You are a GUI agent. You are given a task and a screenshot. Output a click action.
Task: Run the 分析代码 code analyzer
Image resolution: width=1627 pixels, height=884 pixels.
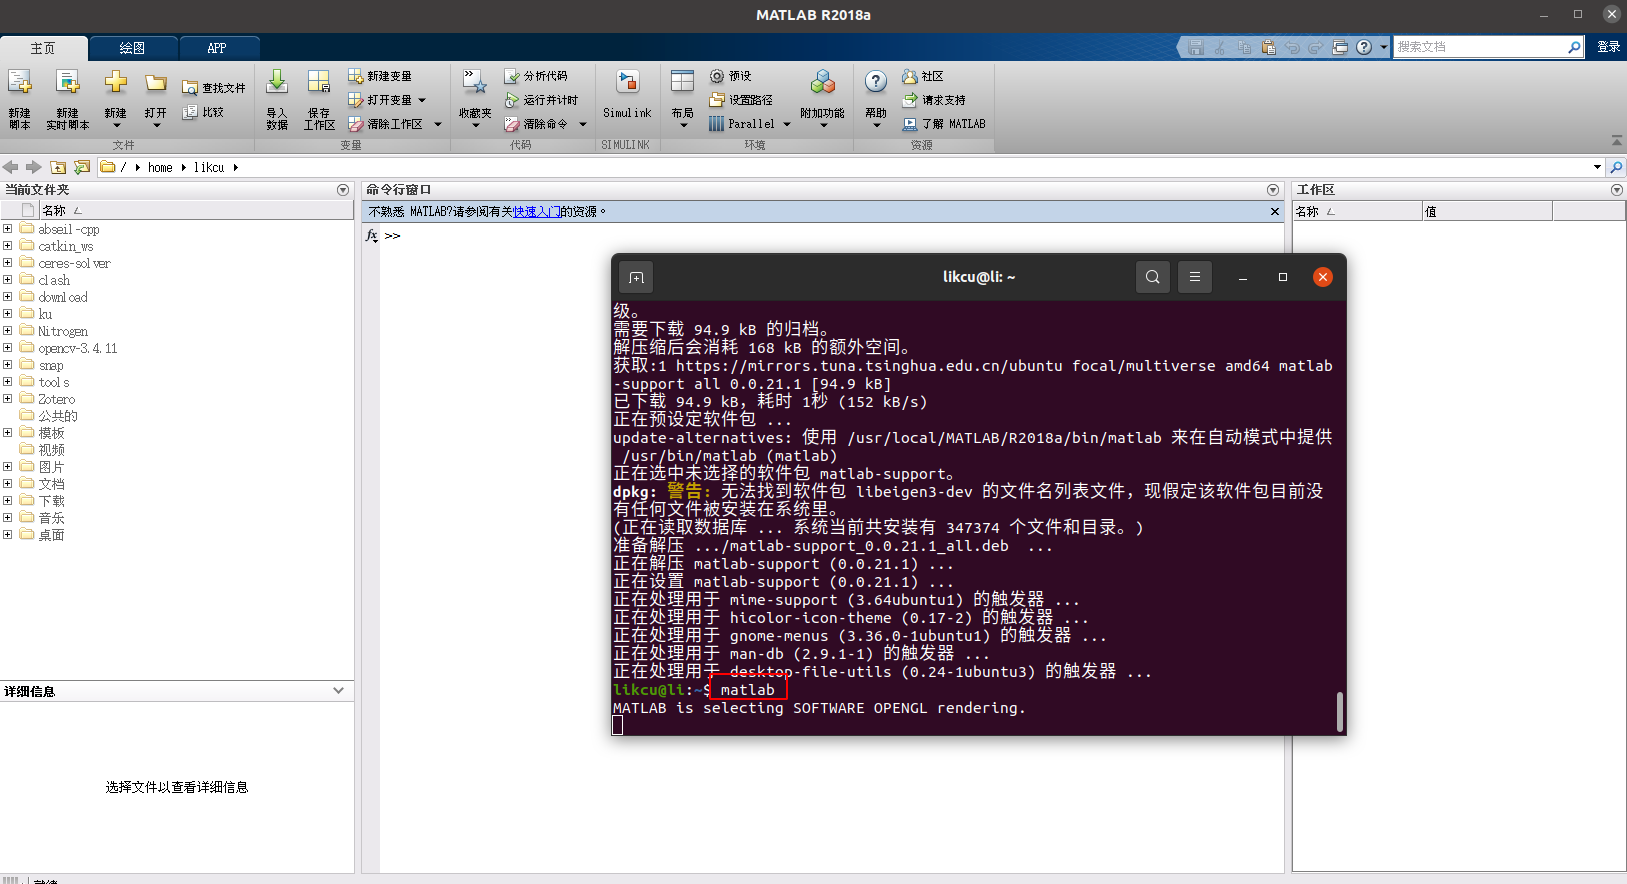click(536, 76)
